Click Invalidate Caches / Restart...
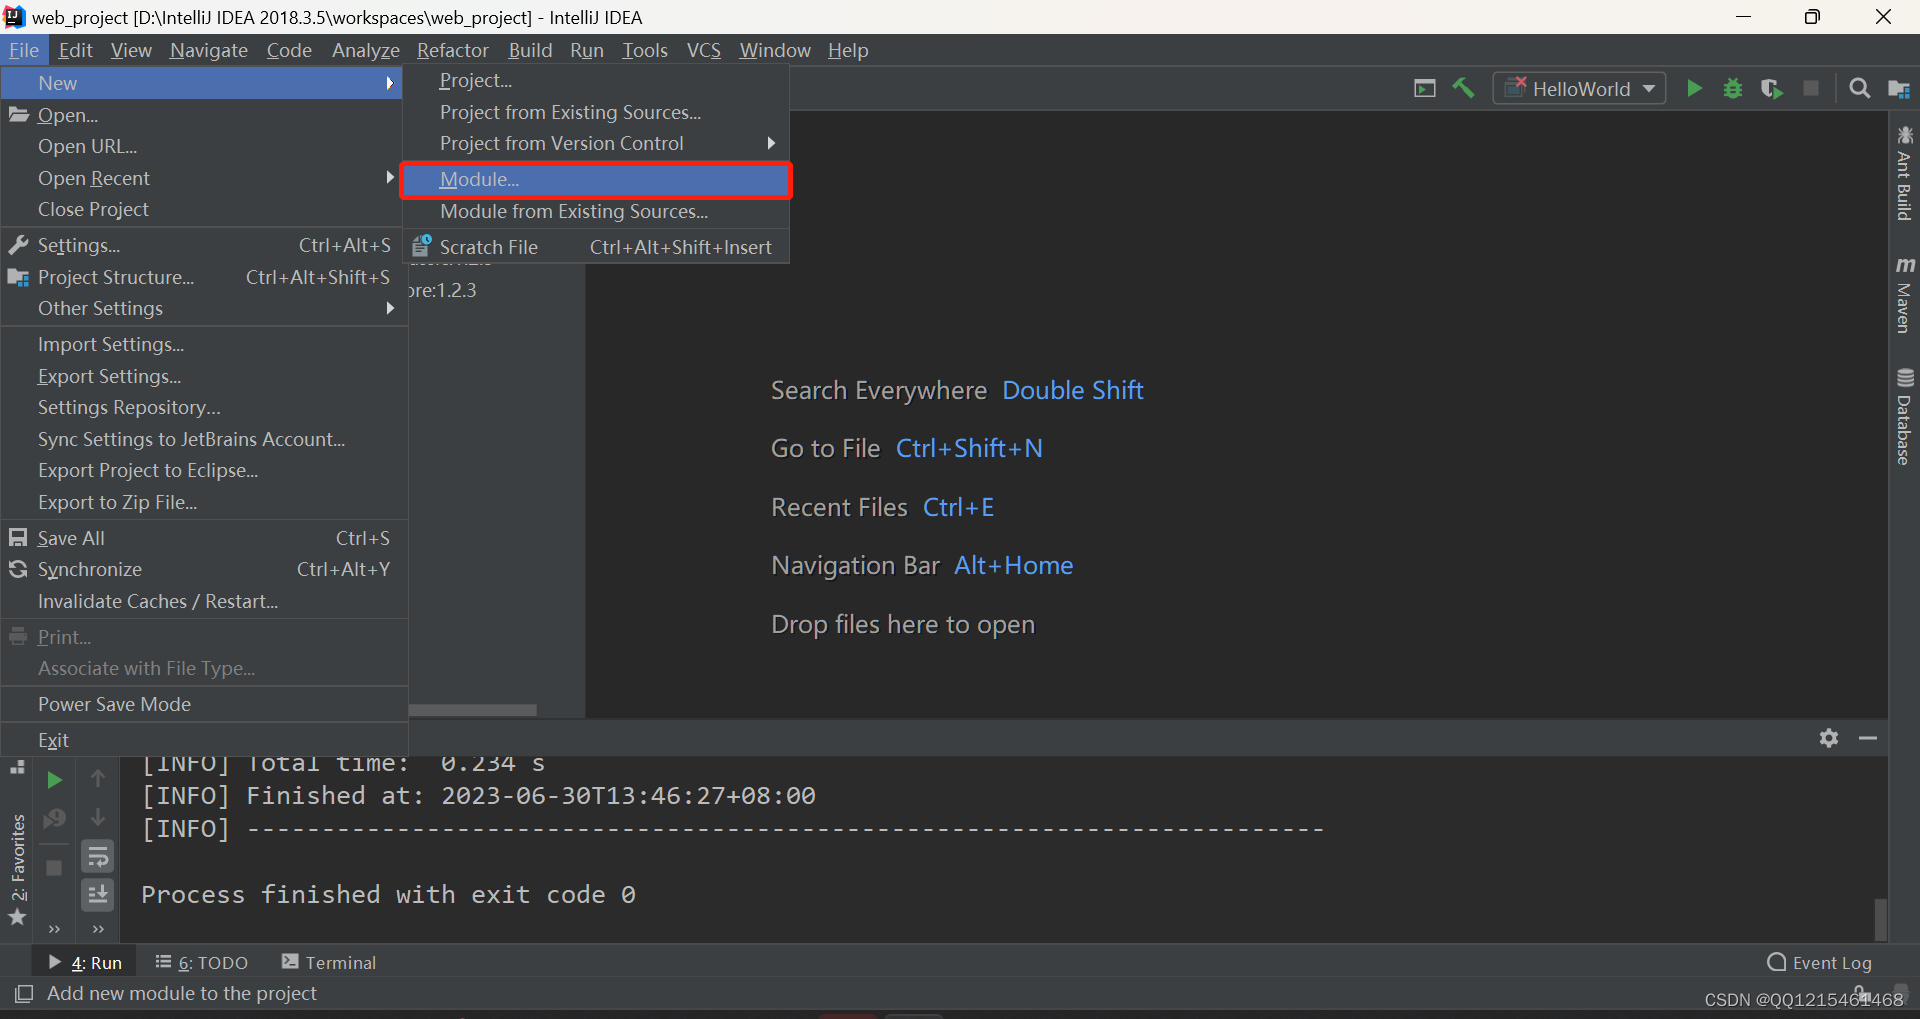1920x1019 pixels. click(204, 601)
